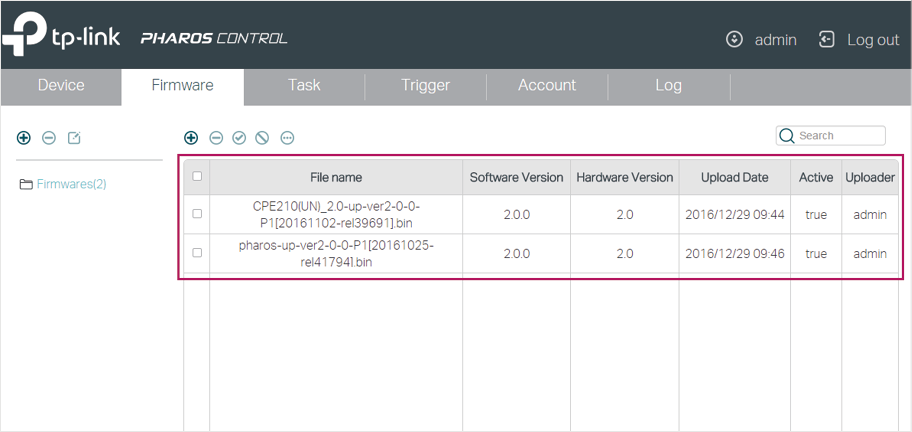Open more options ellipsis icon above table
The height and width of the screenshot is (432, 912).
coord(287,138)
